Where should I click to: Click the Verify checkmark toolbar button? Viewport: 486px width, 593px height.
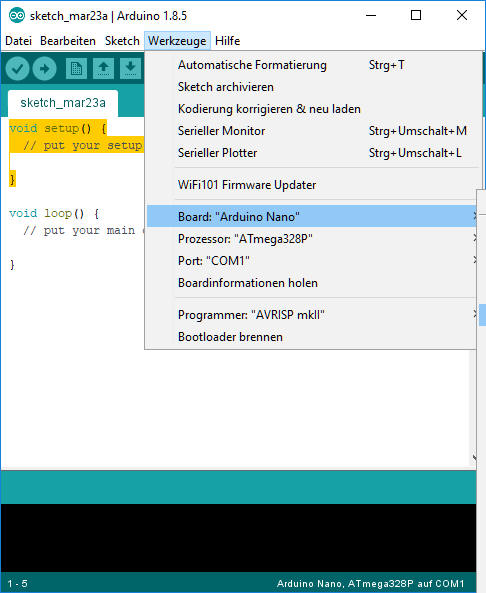point(17,68)
